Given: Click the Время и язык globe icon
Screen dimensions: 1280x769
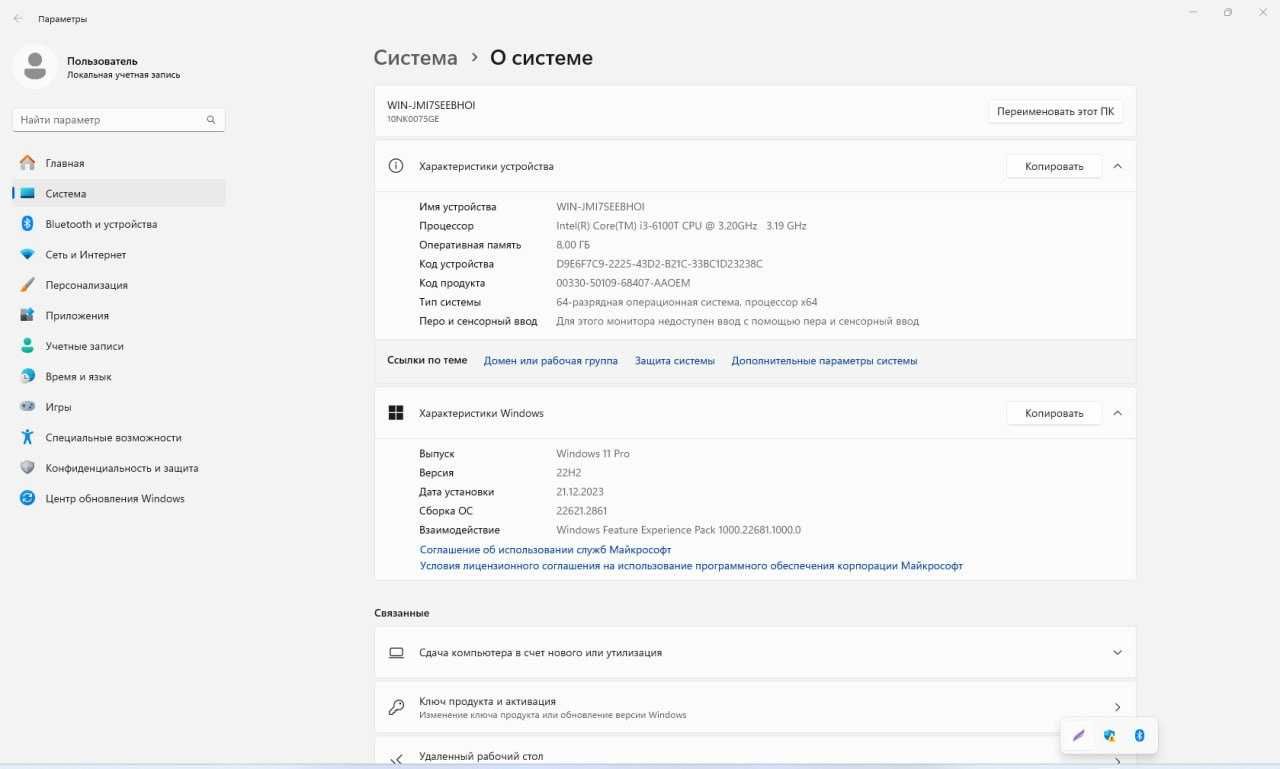Looking at the screenshot, I should pyautogui.click(x=27, y=377).
